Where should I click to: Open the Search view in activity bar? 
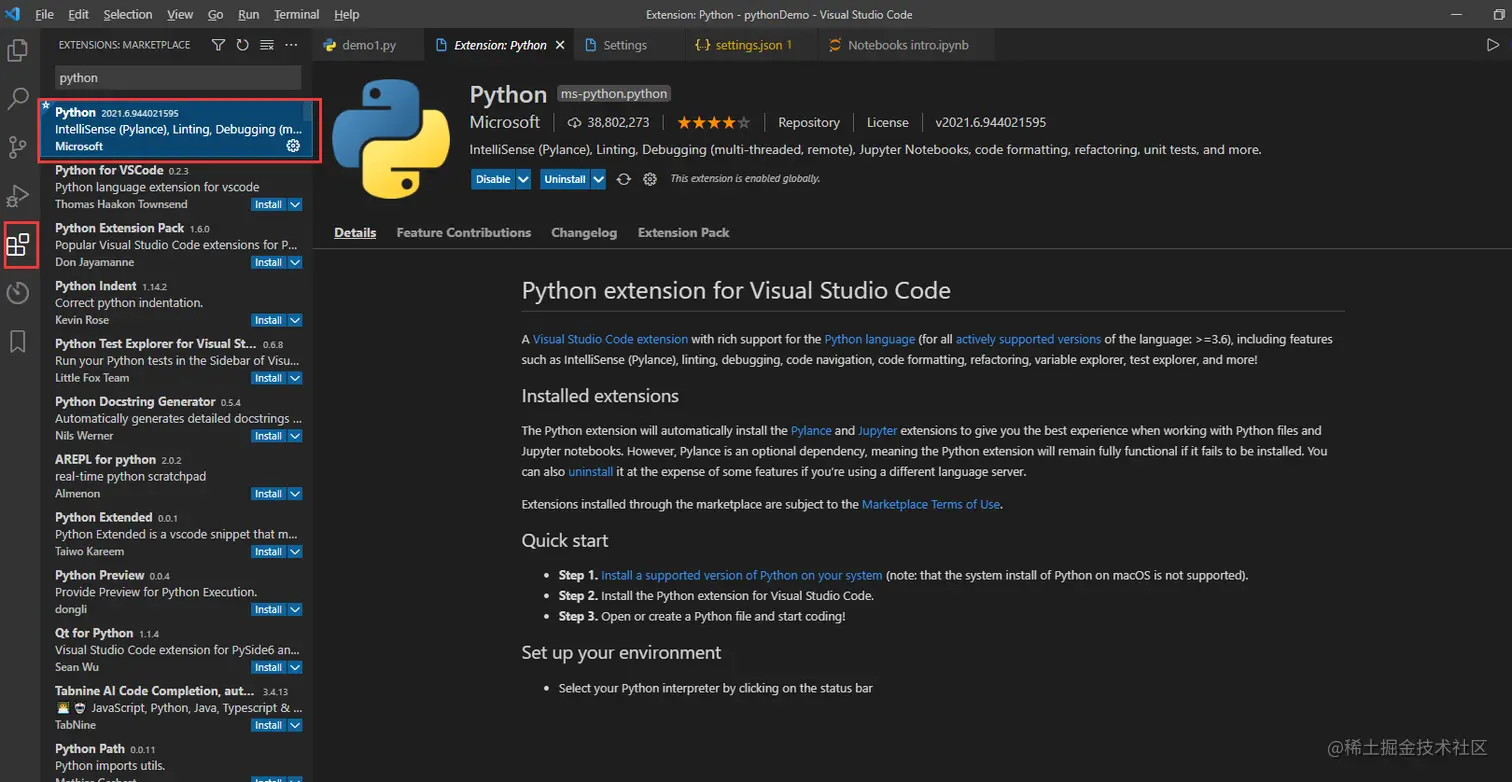[18, 98]
